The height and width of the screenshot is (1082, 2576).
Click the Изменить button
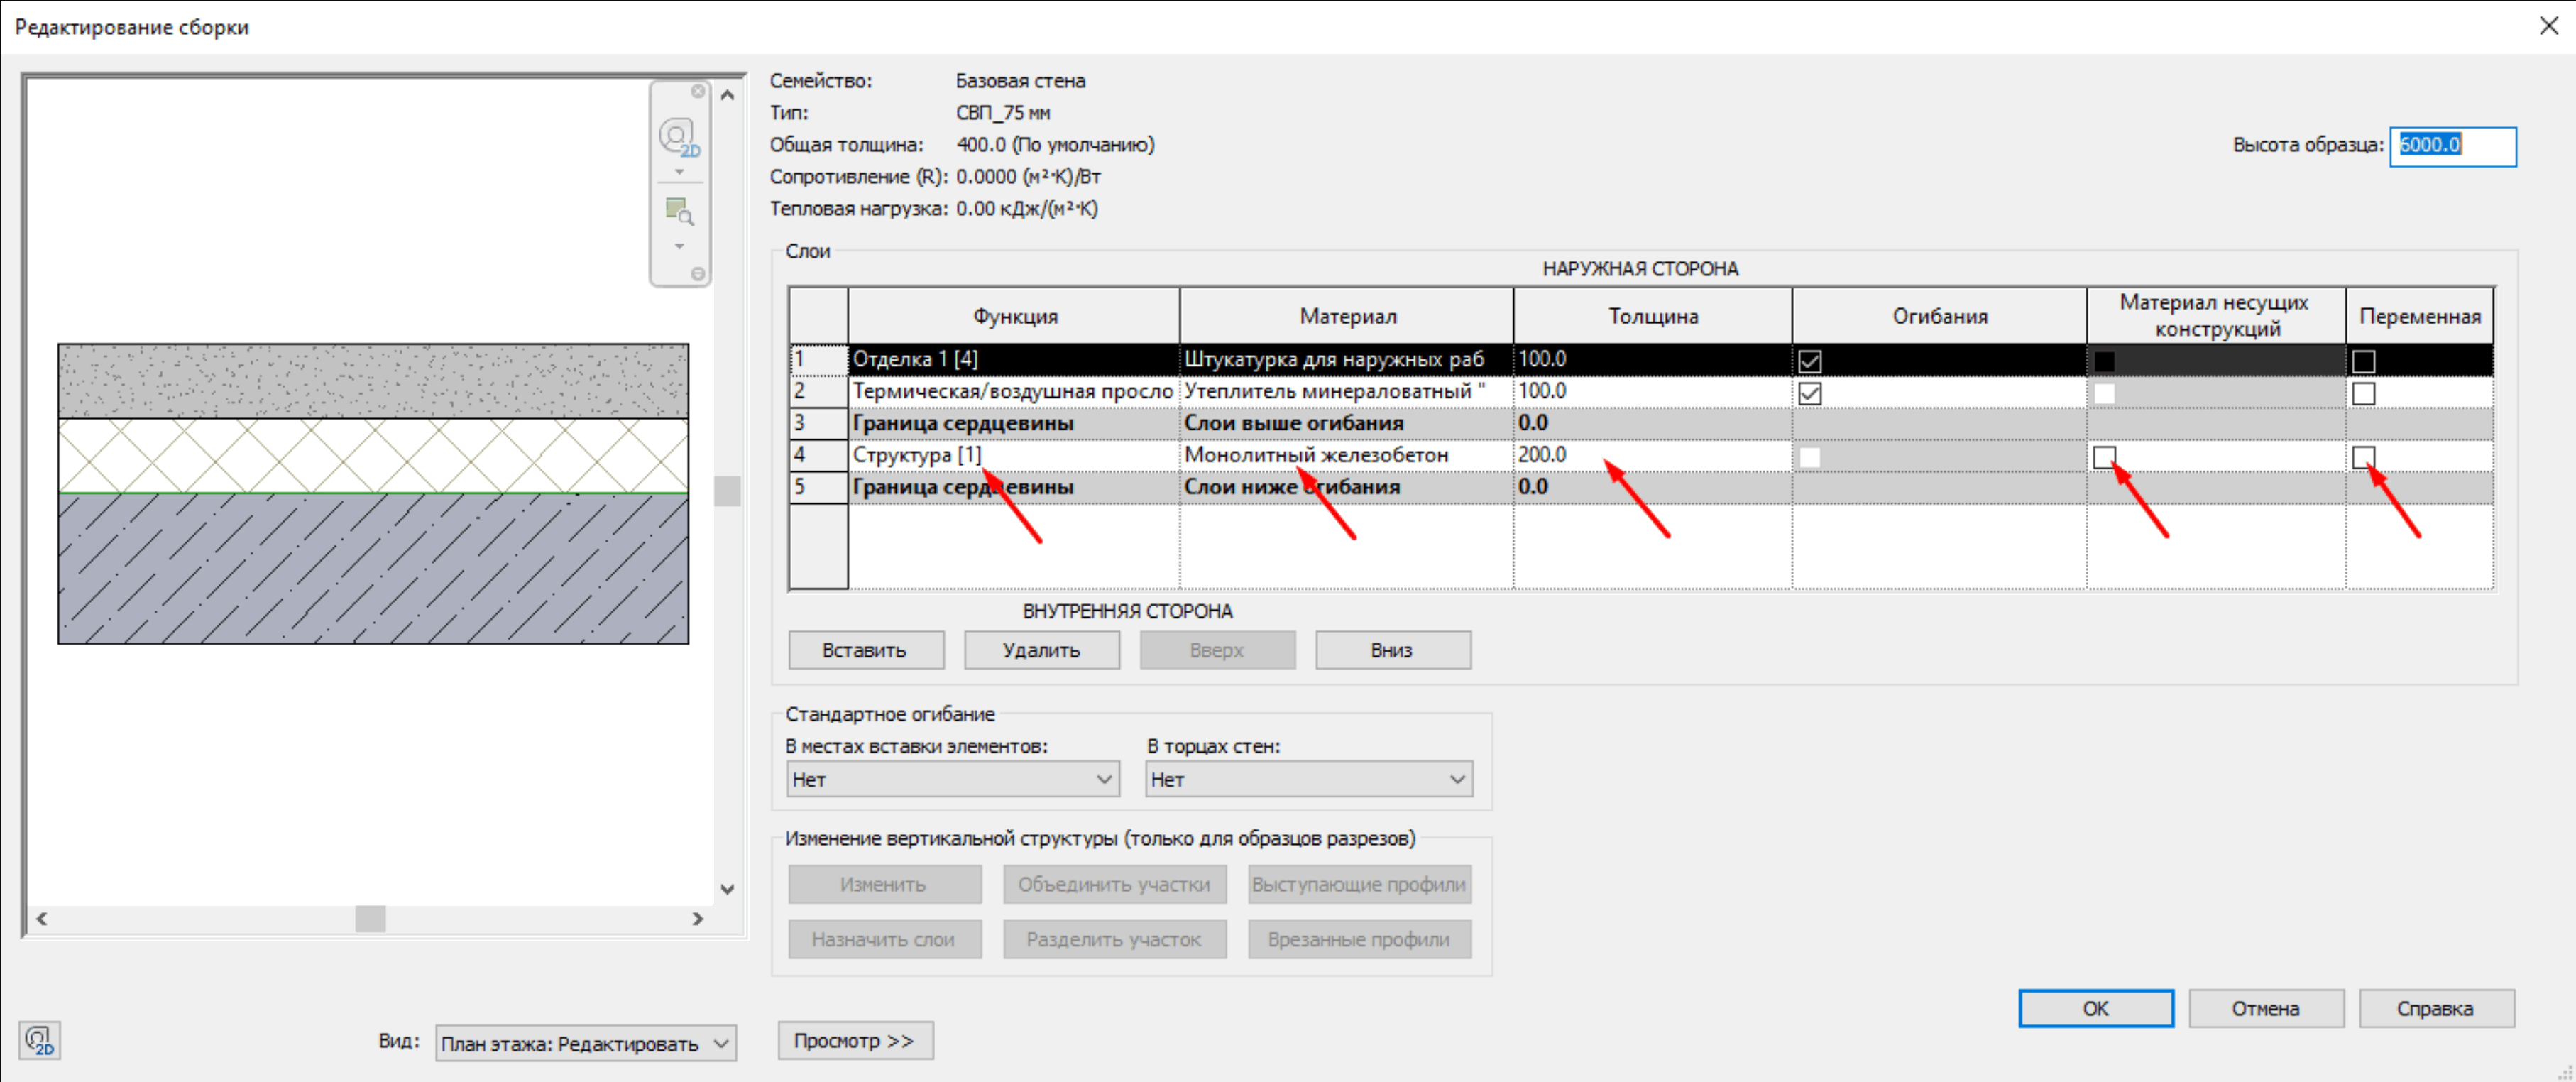(x=884, y=884)
